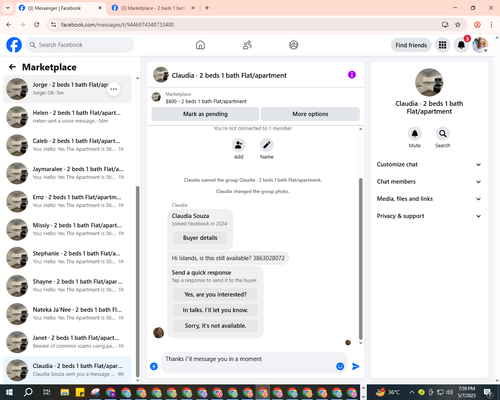Open File Explorer on taskbar
This screenshot has height=400, width=500.
click(x=65, y=392)
